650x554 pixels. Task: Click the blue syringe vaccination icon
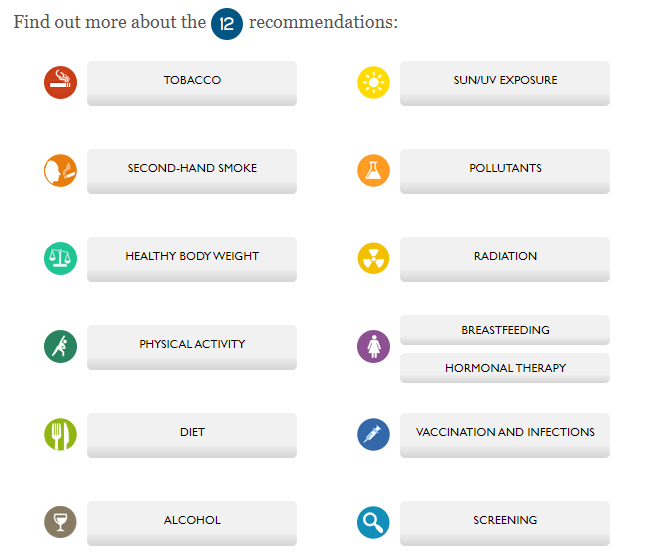coord(373,434)
